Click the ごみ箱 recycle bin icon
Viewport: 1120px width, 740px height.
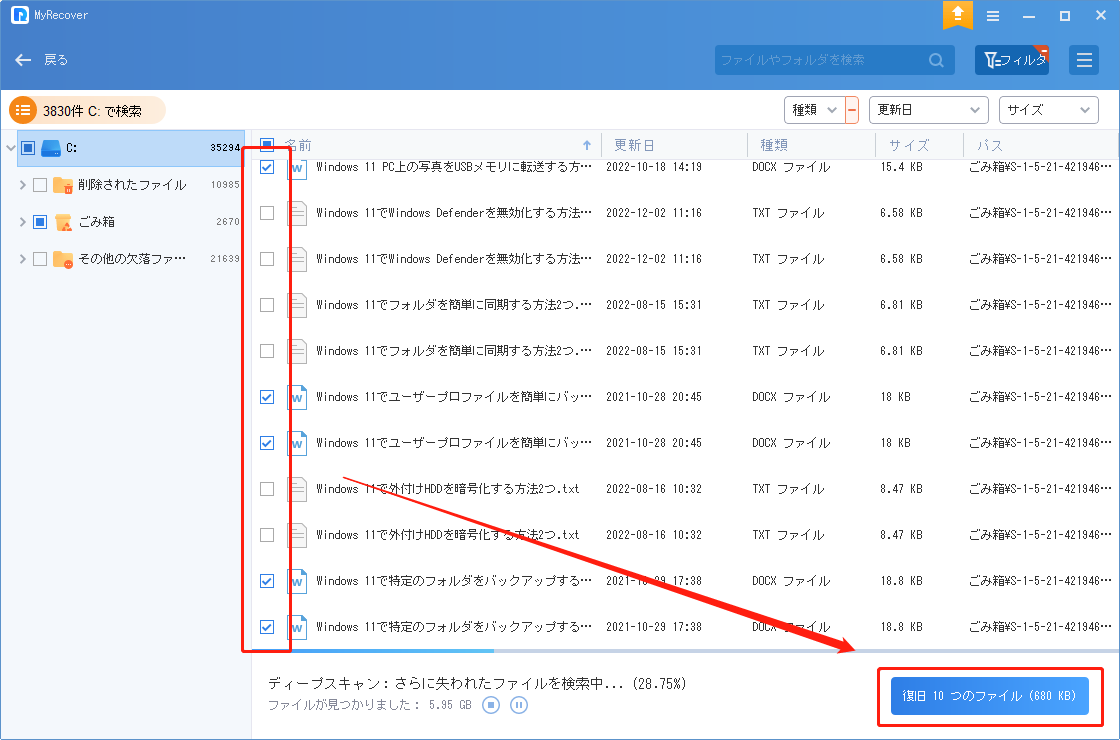[x=63, y=222]
